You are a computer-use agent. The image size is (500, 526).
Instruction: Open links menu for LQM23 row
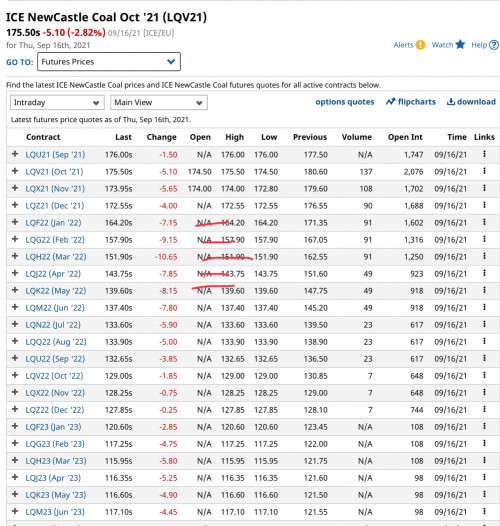click(x=484, y=512)
